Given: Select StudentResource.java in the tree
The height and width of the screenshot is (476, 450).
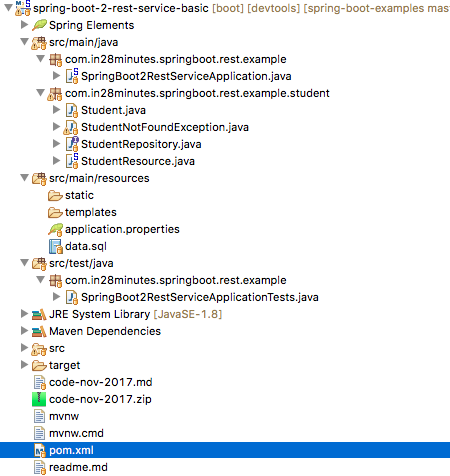Looking at the screenshot, I should [x=138, y=161].
